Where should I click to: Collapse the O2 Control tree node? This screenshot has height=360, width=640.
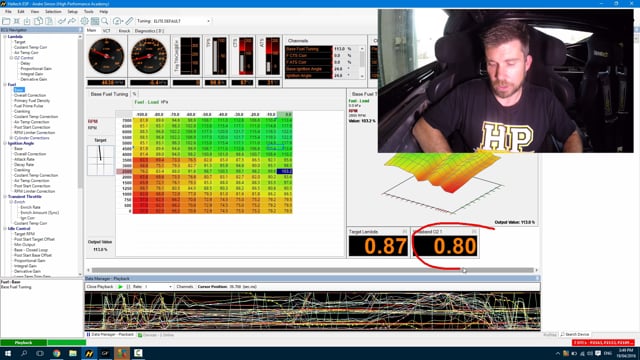(x=11, y=58)
